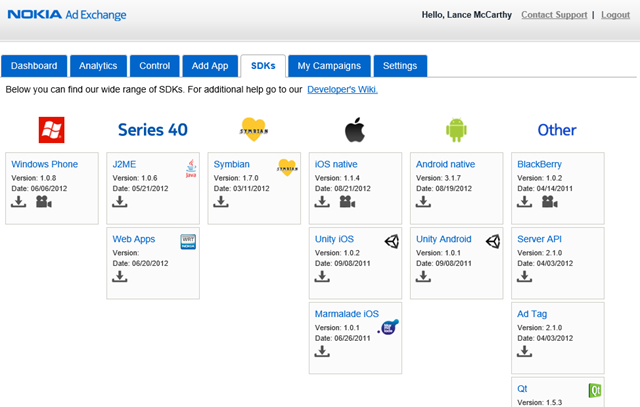
Task: Click the Symbian title link
Action: pyautogui.click(x=231, y=164)
